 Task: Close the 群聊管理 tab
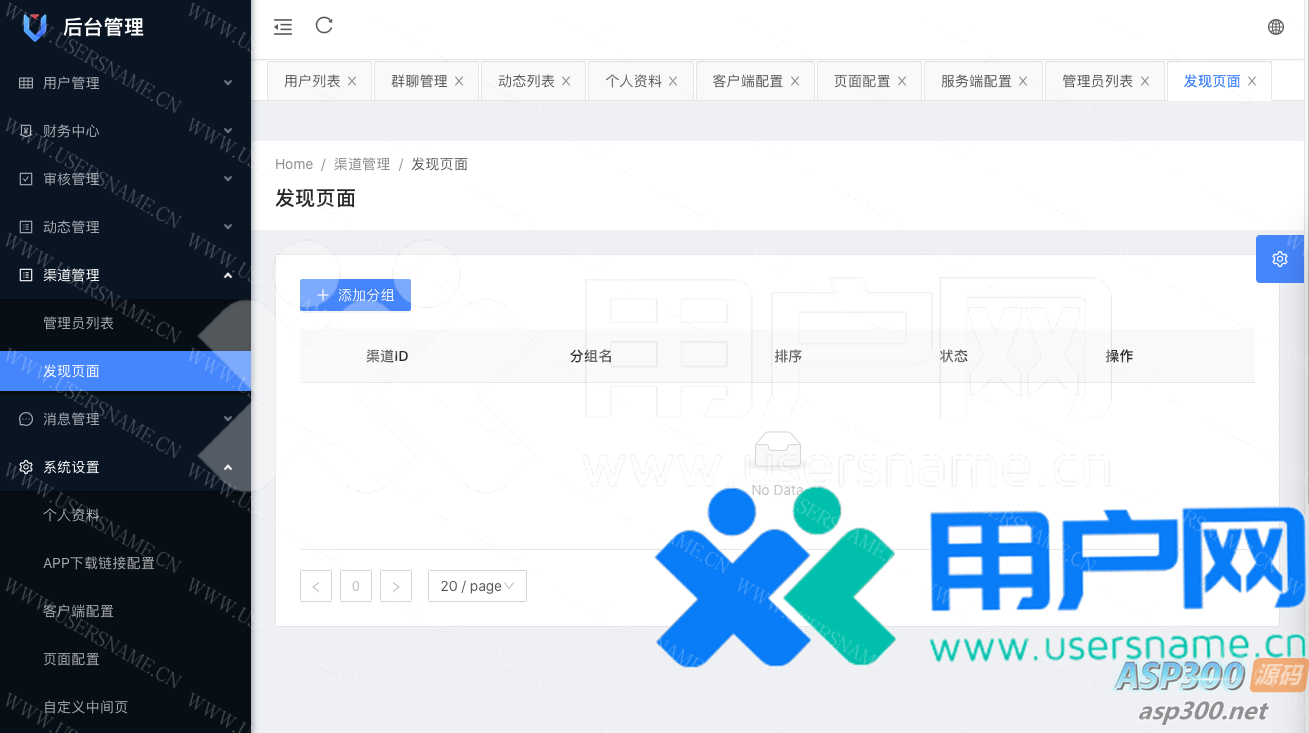[459, 81]
